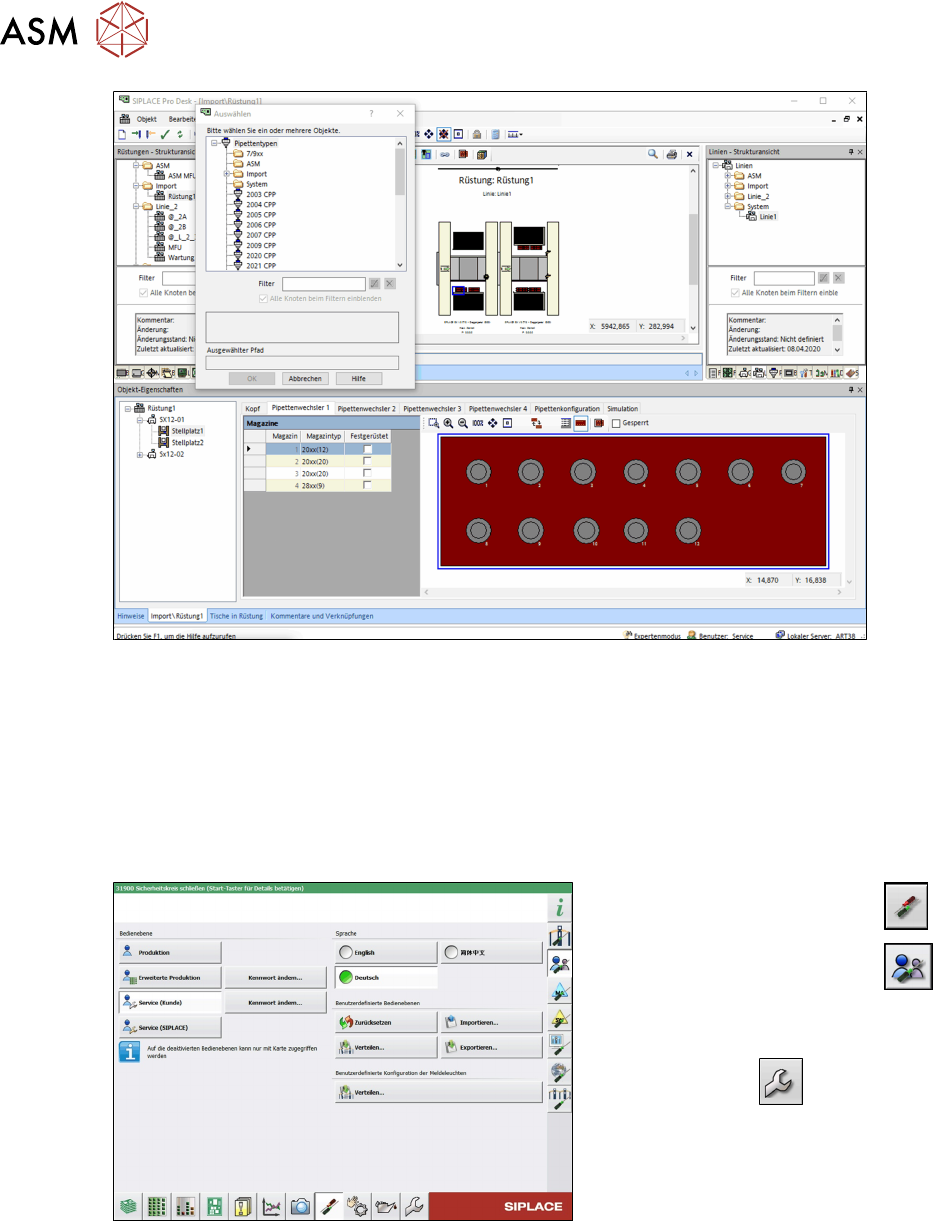Zoom out on the nozzle changer view
Viewport: 933px width, 1221px height.
pyautogui.click(x=463, y=423)
